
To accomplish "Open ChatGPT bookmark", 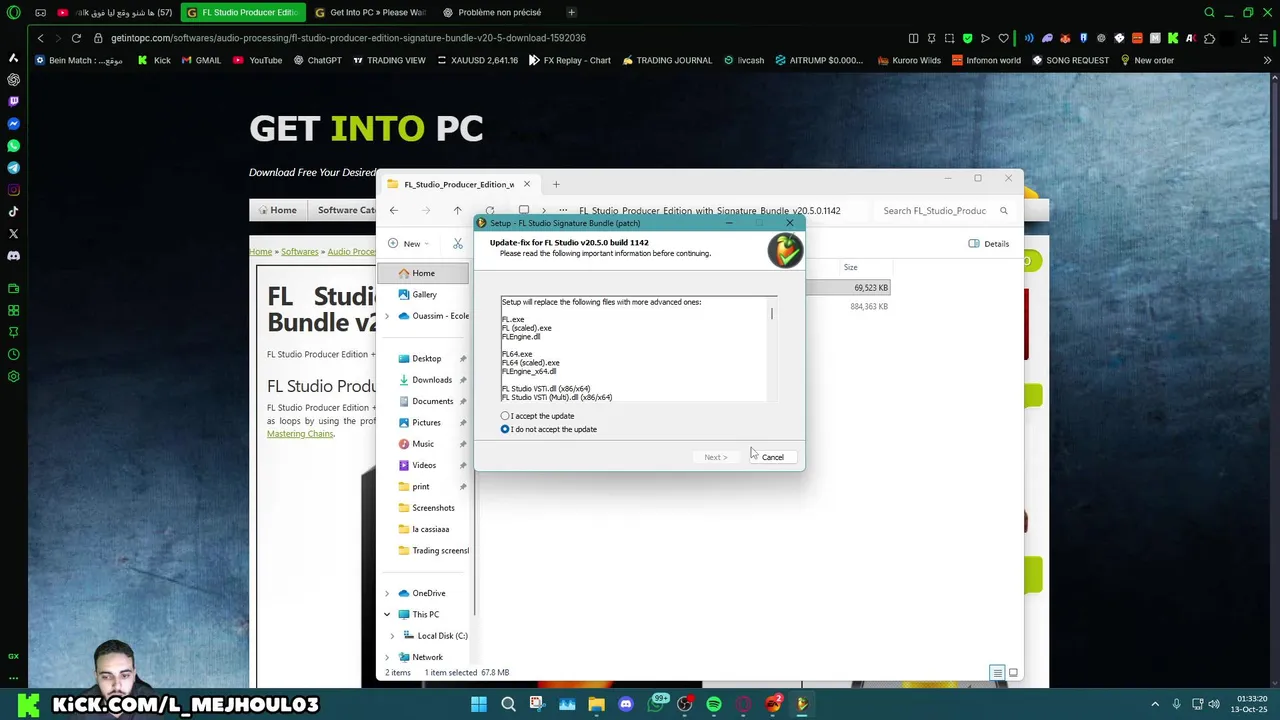I will click(317, 60).
